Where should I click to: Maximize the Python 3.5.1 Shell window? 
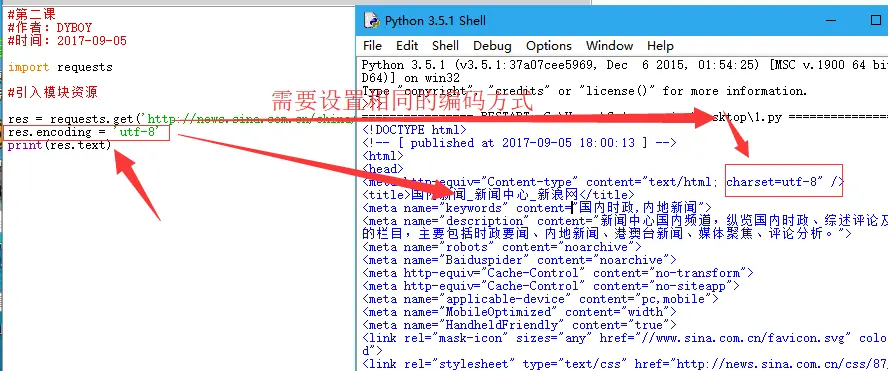tap(876, 20)
